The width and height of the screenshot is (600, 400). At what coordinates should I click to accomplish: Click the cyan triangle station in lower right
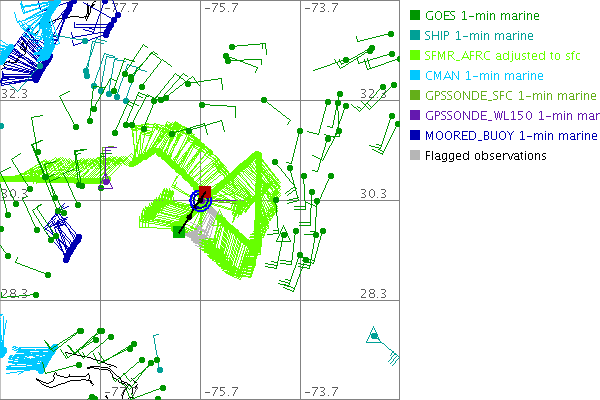[x=372, y=335]
